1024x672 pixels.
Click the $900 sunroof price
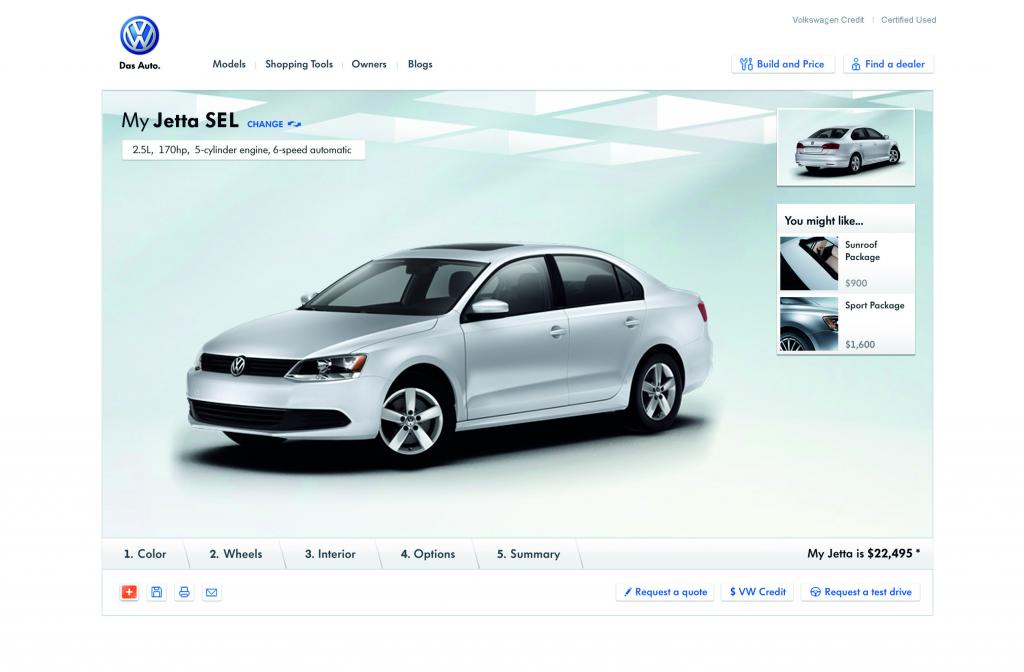[x=856, y=283]
